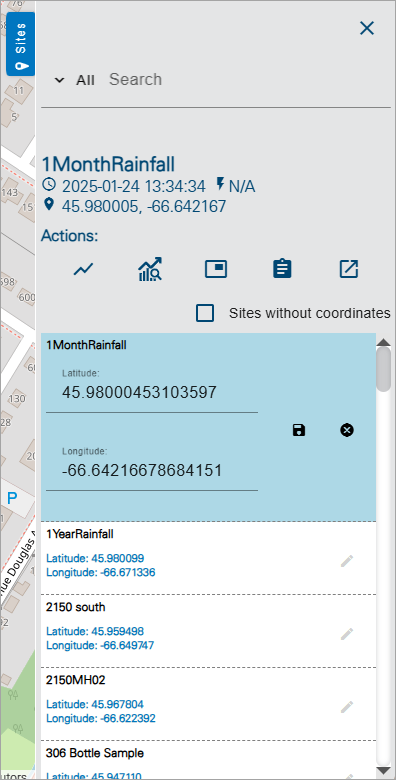Toggle Sites without coordinates checkbox

click(x=205, y=313)
